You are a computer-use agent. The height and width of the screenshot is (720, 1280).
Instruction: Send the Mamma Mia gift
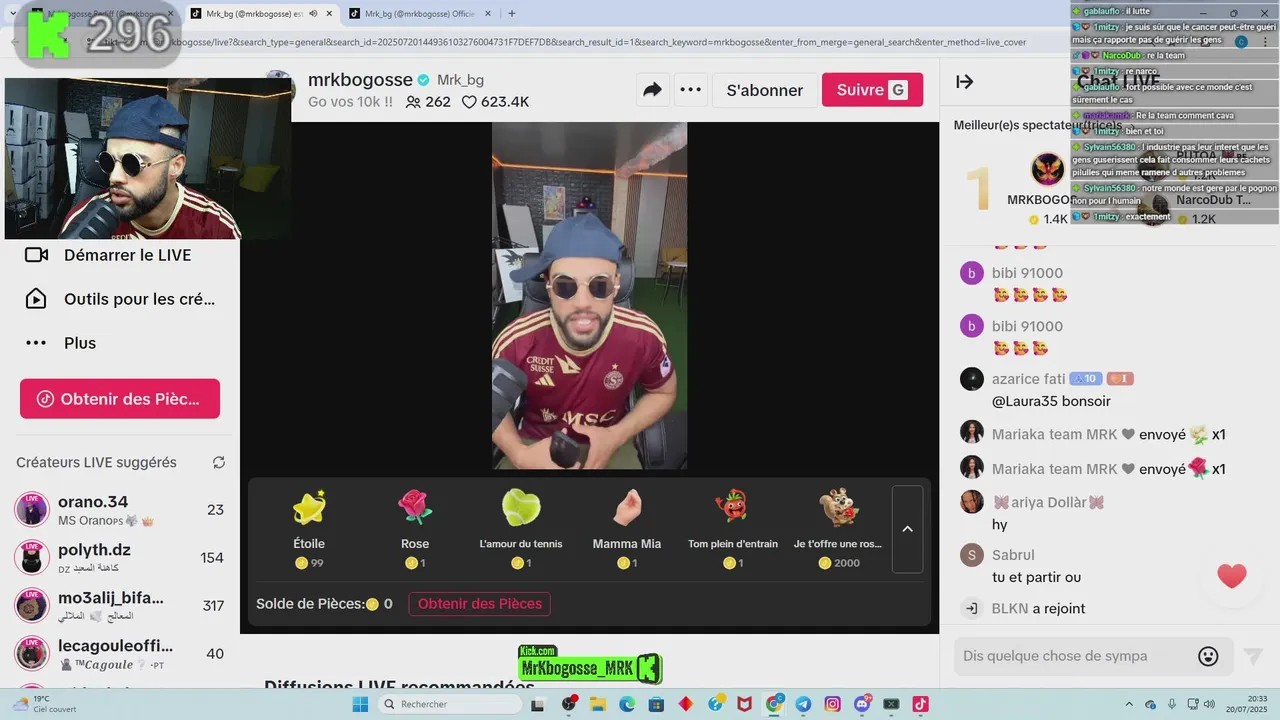click(x=627, y=530)
